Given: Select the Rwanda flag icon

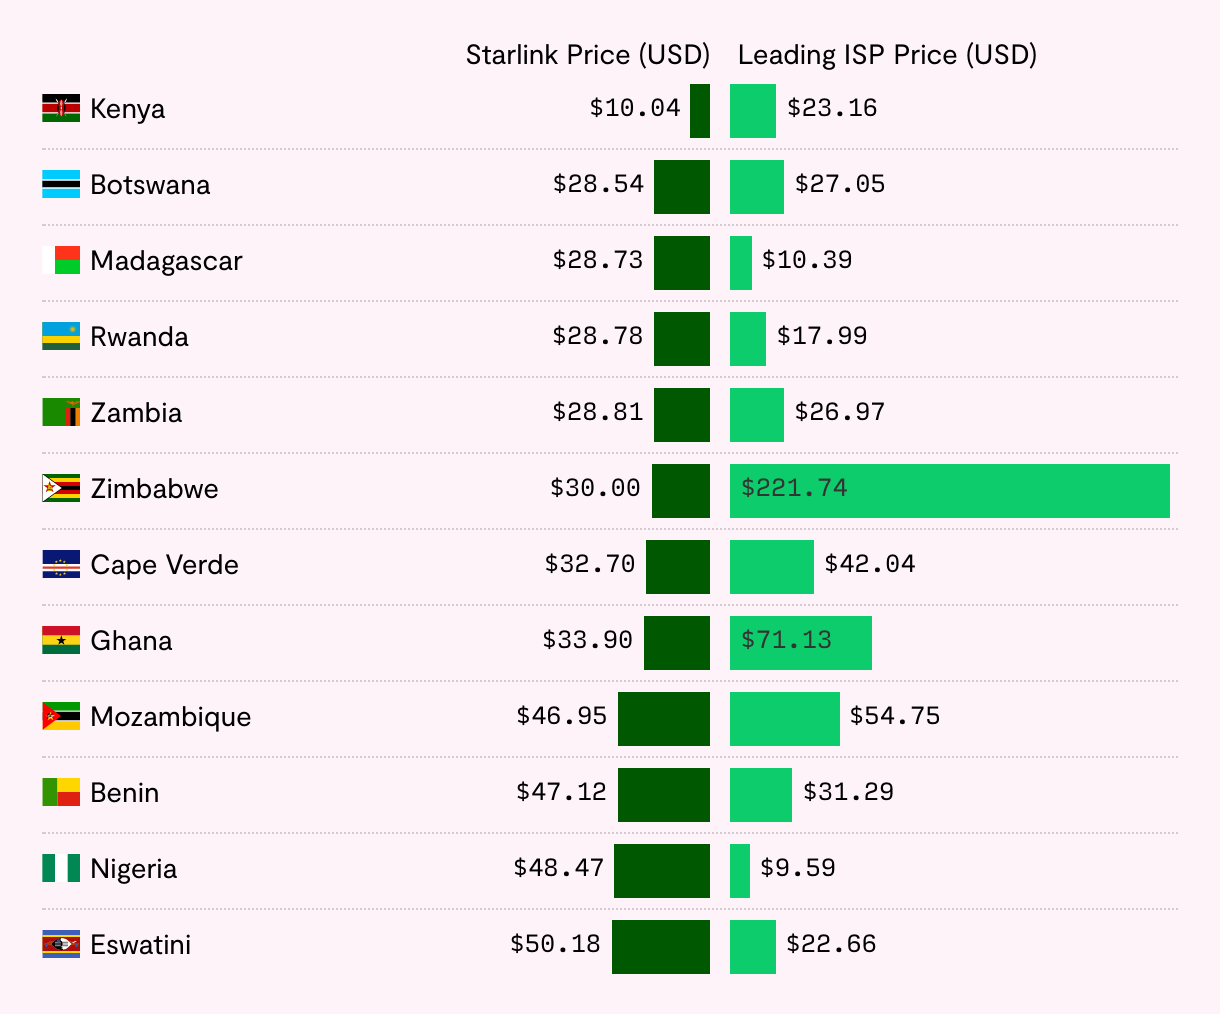Looking at the screenshot, I should [61, 336].
